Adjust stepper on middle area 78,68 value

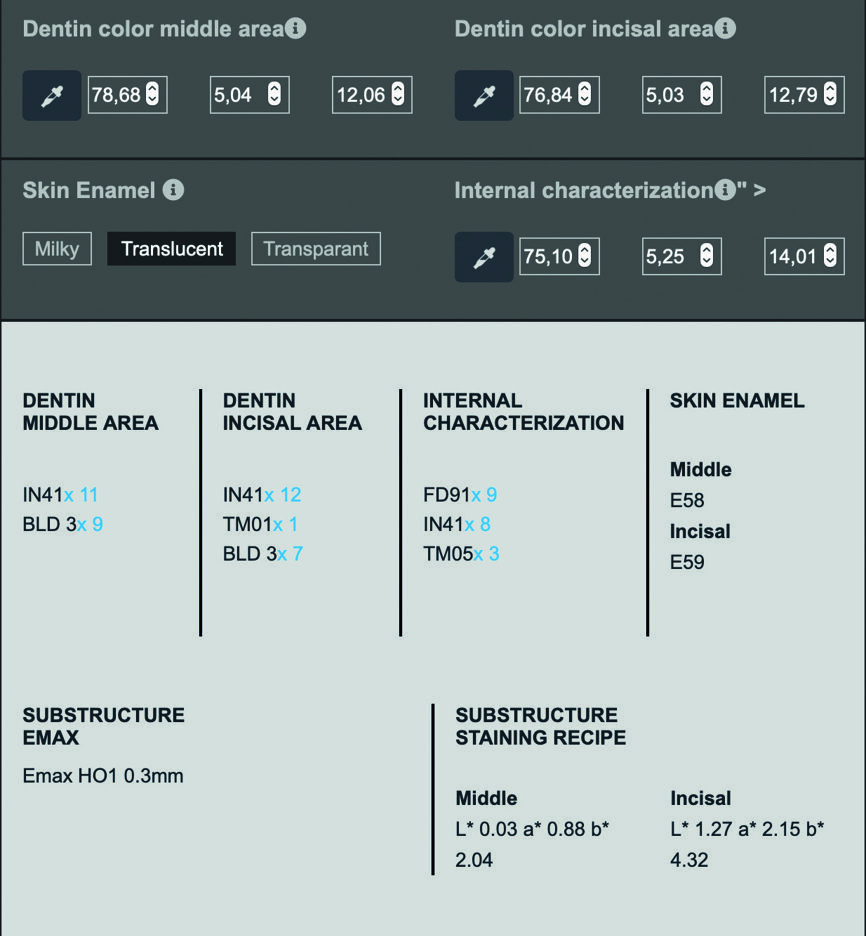(152, 96)
